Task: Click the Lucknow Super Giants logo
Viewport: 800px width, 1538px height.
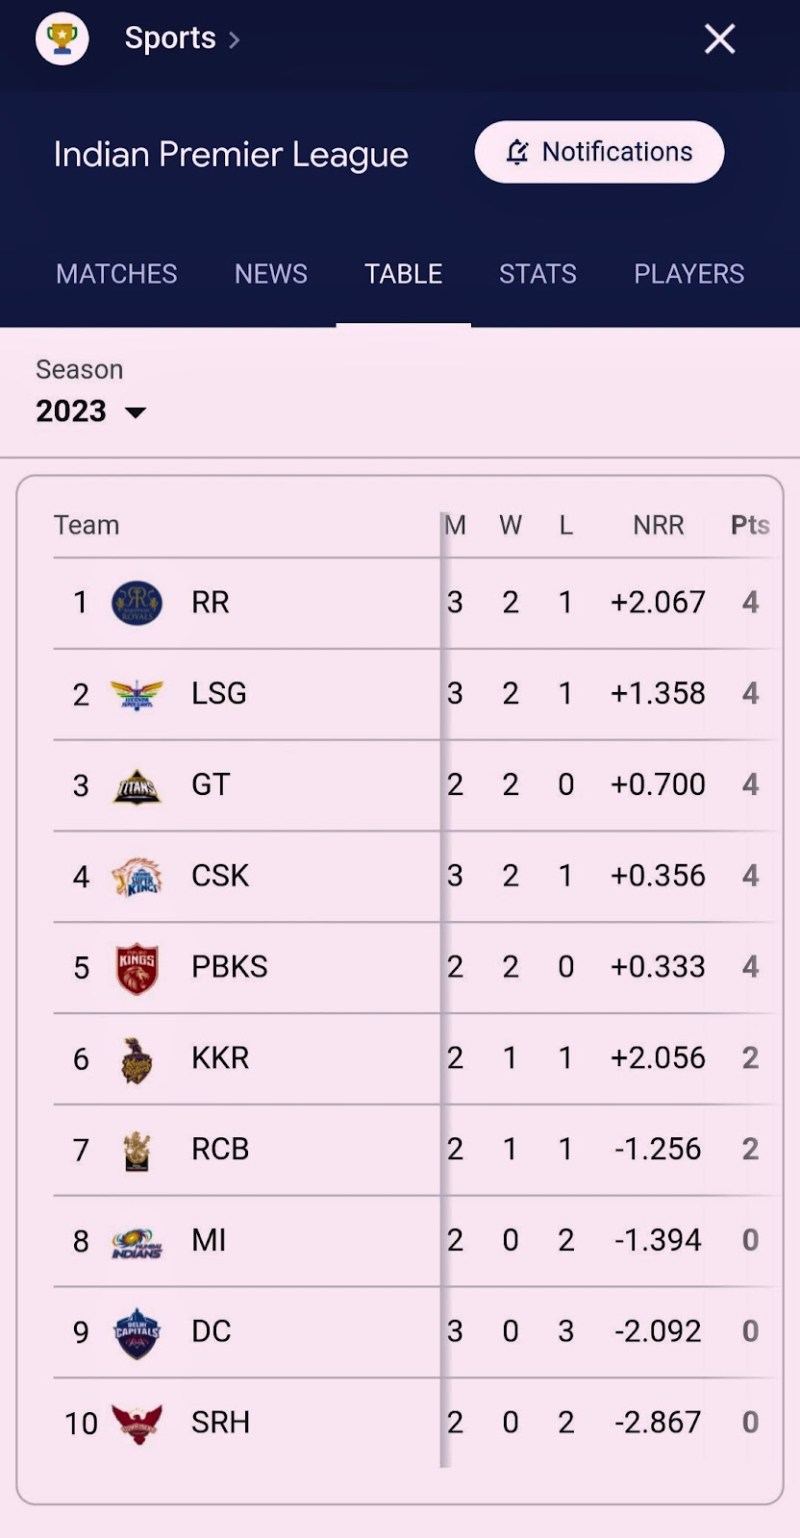Action: [137, 694]
